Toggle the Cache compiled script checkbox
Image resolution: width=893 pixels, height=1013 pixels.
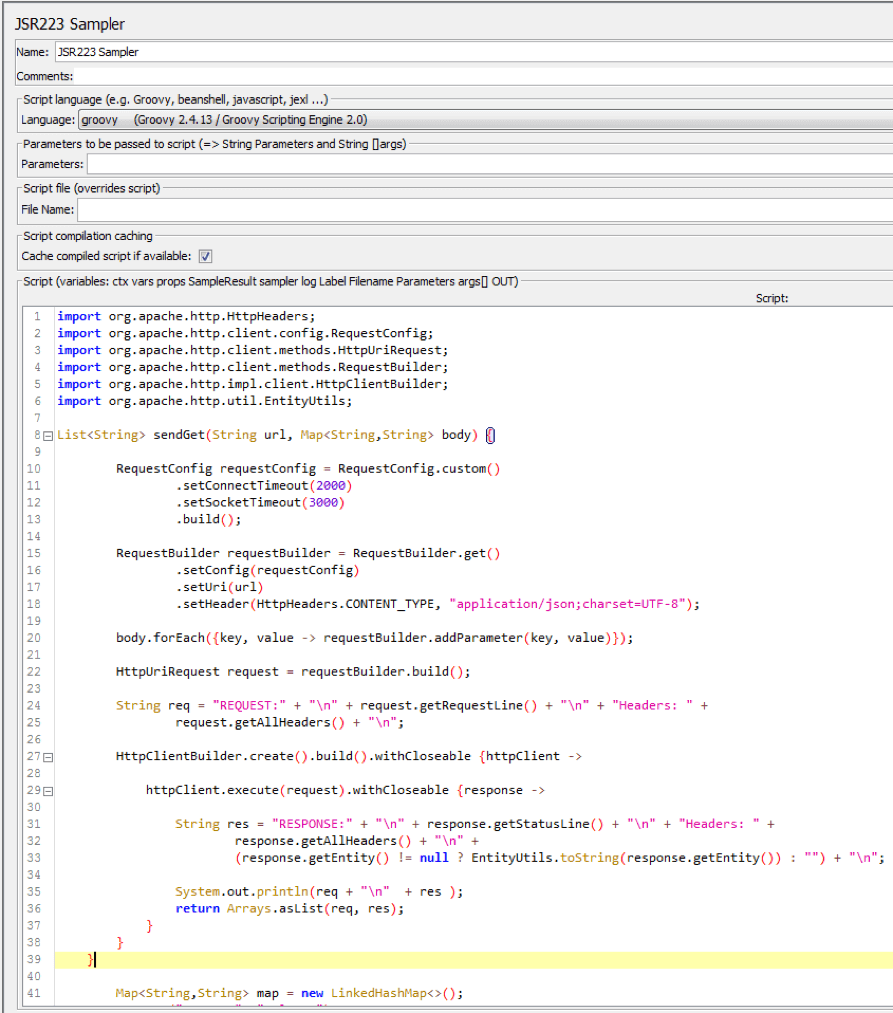point(205,256)
